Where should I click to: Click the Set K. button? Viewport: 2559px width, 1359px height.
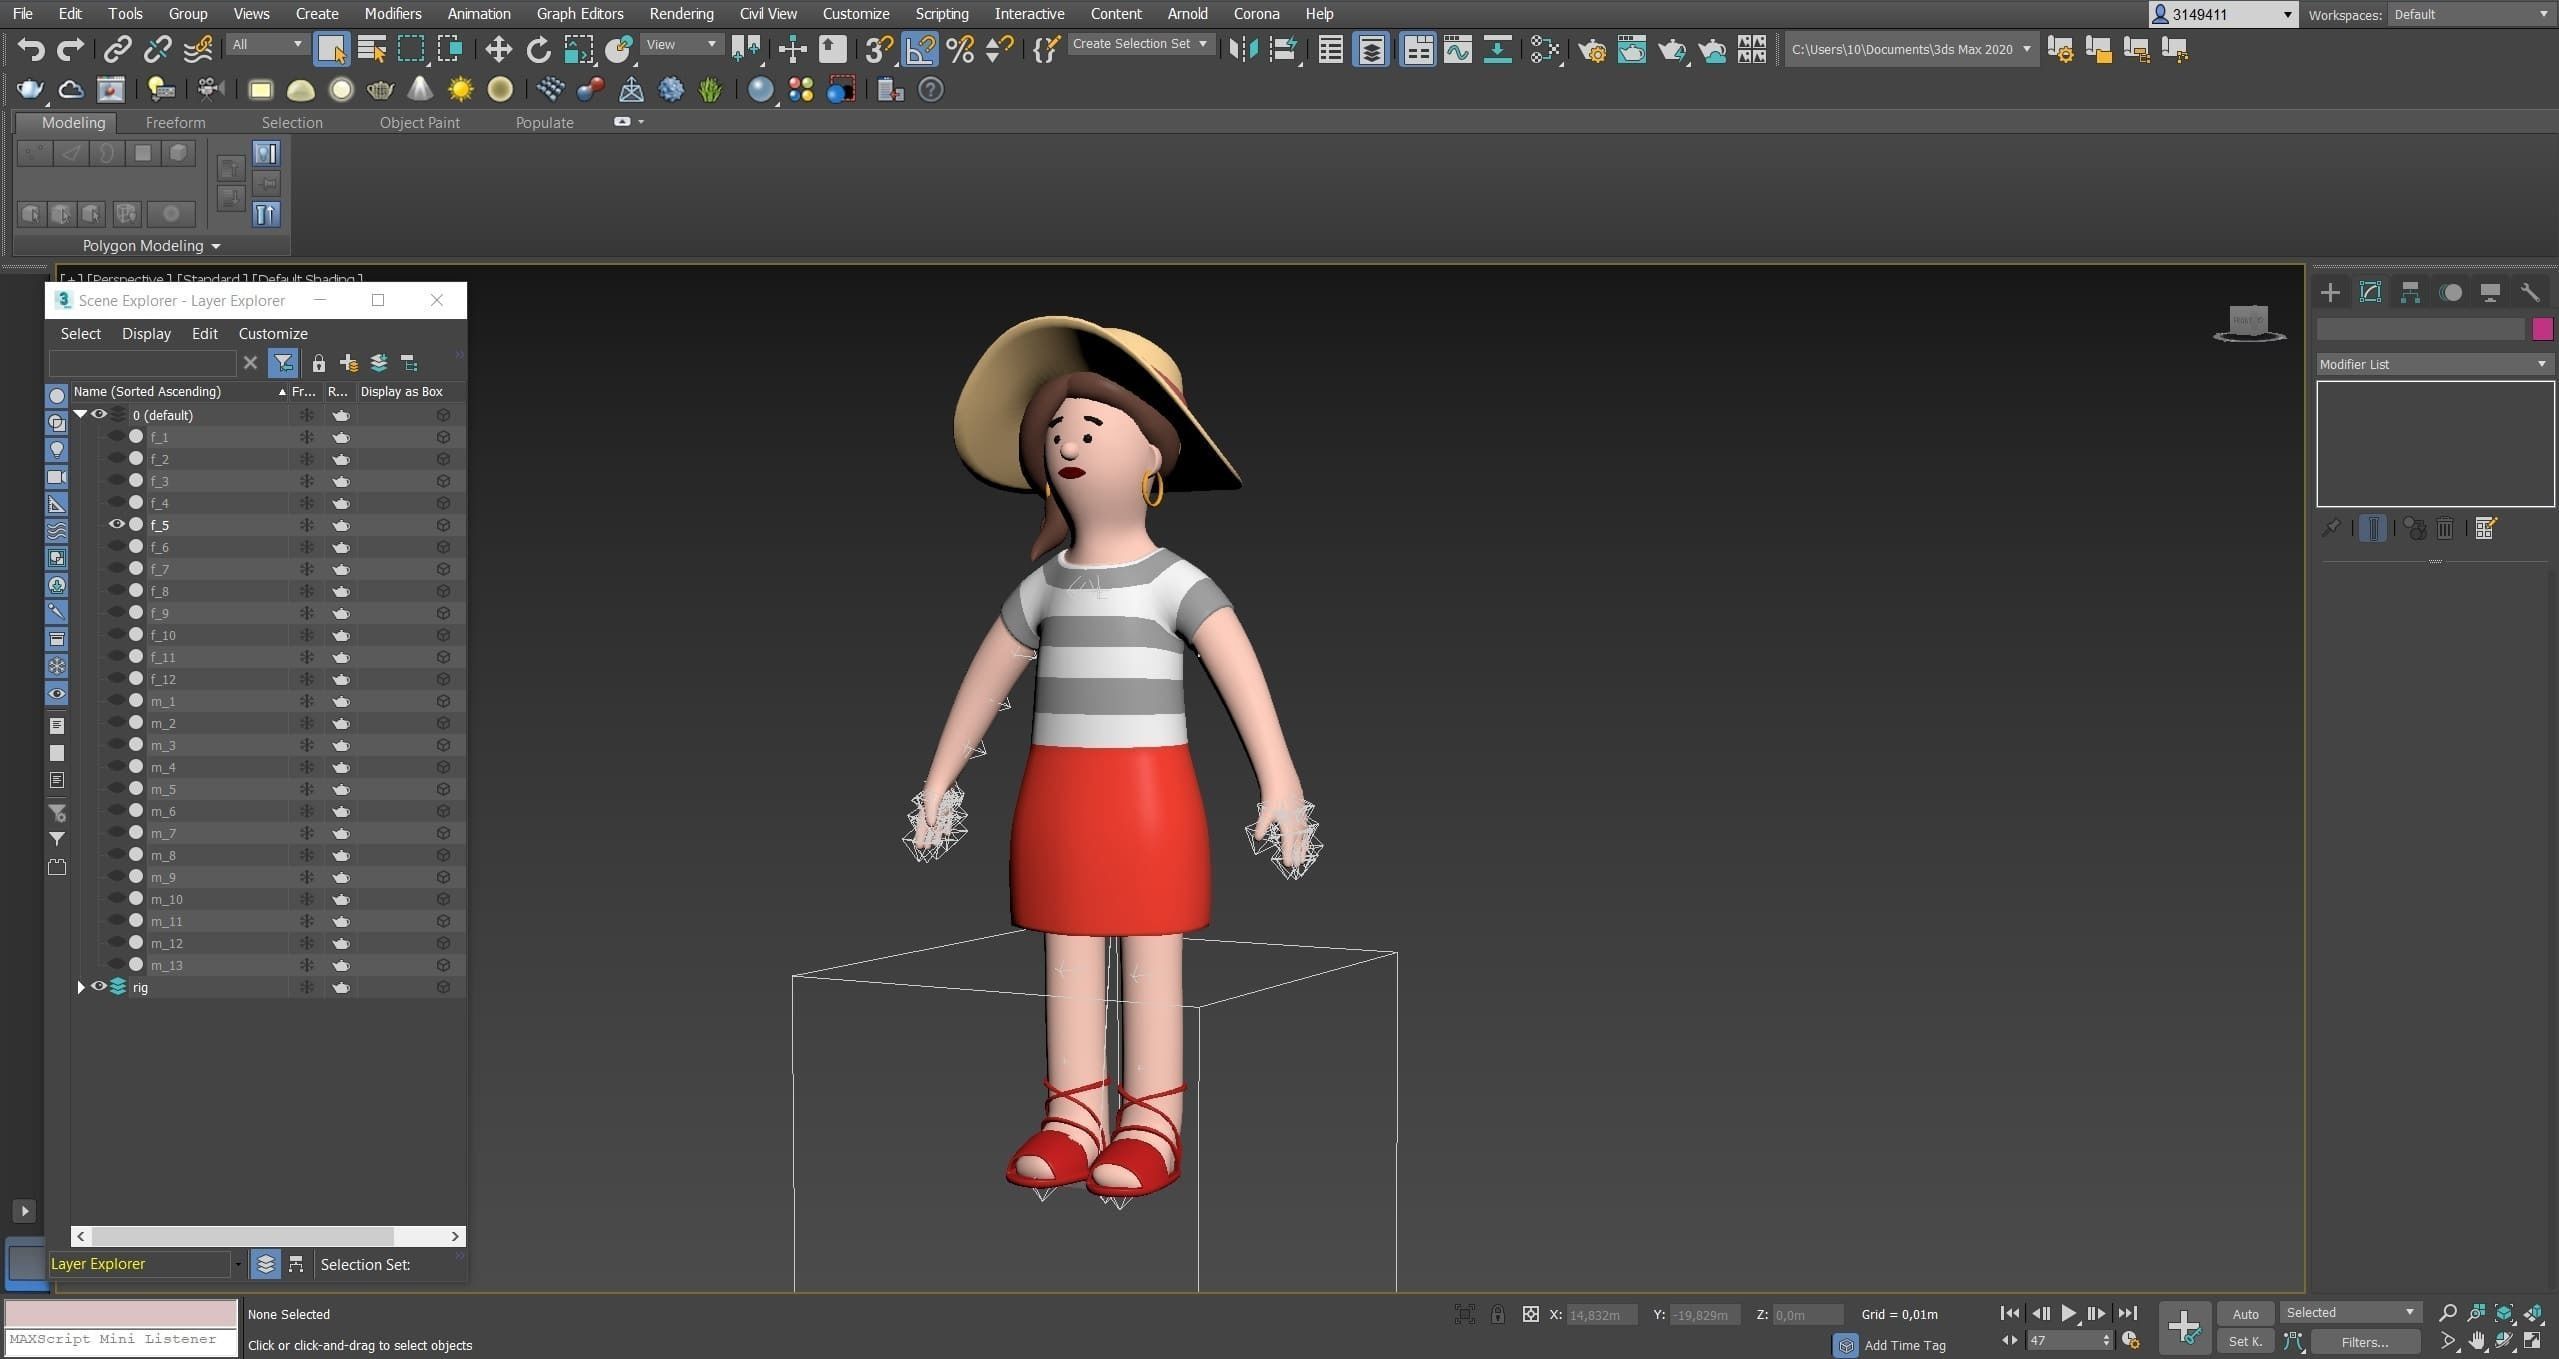coord(2245,1341)
